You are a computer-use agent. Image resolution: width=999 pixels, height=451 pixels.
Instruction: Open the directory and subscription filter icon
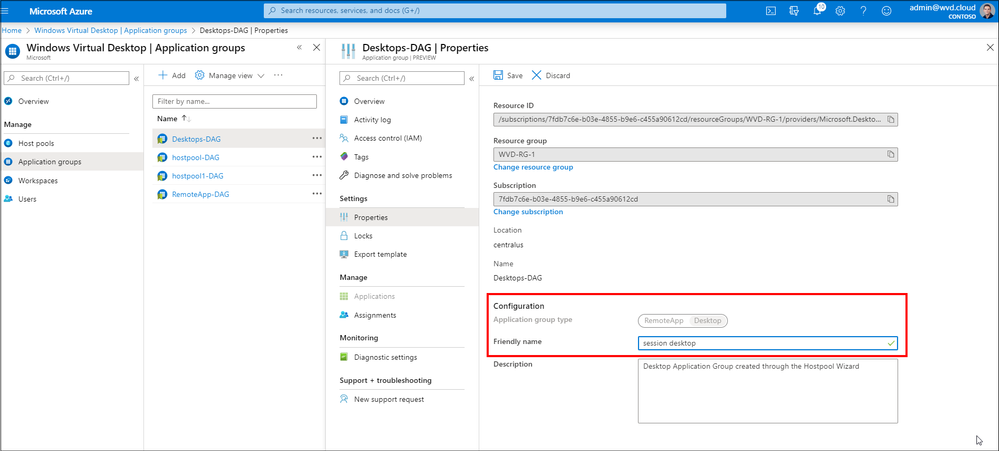(794, 11)
